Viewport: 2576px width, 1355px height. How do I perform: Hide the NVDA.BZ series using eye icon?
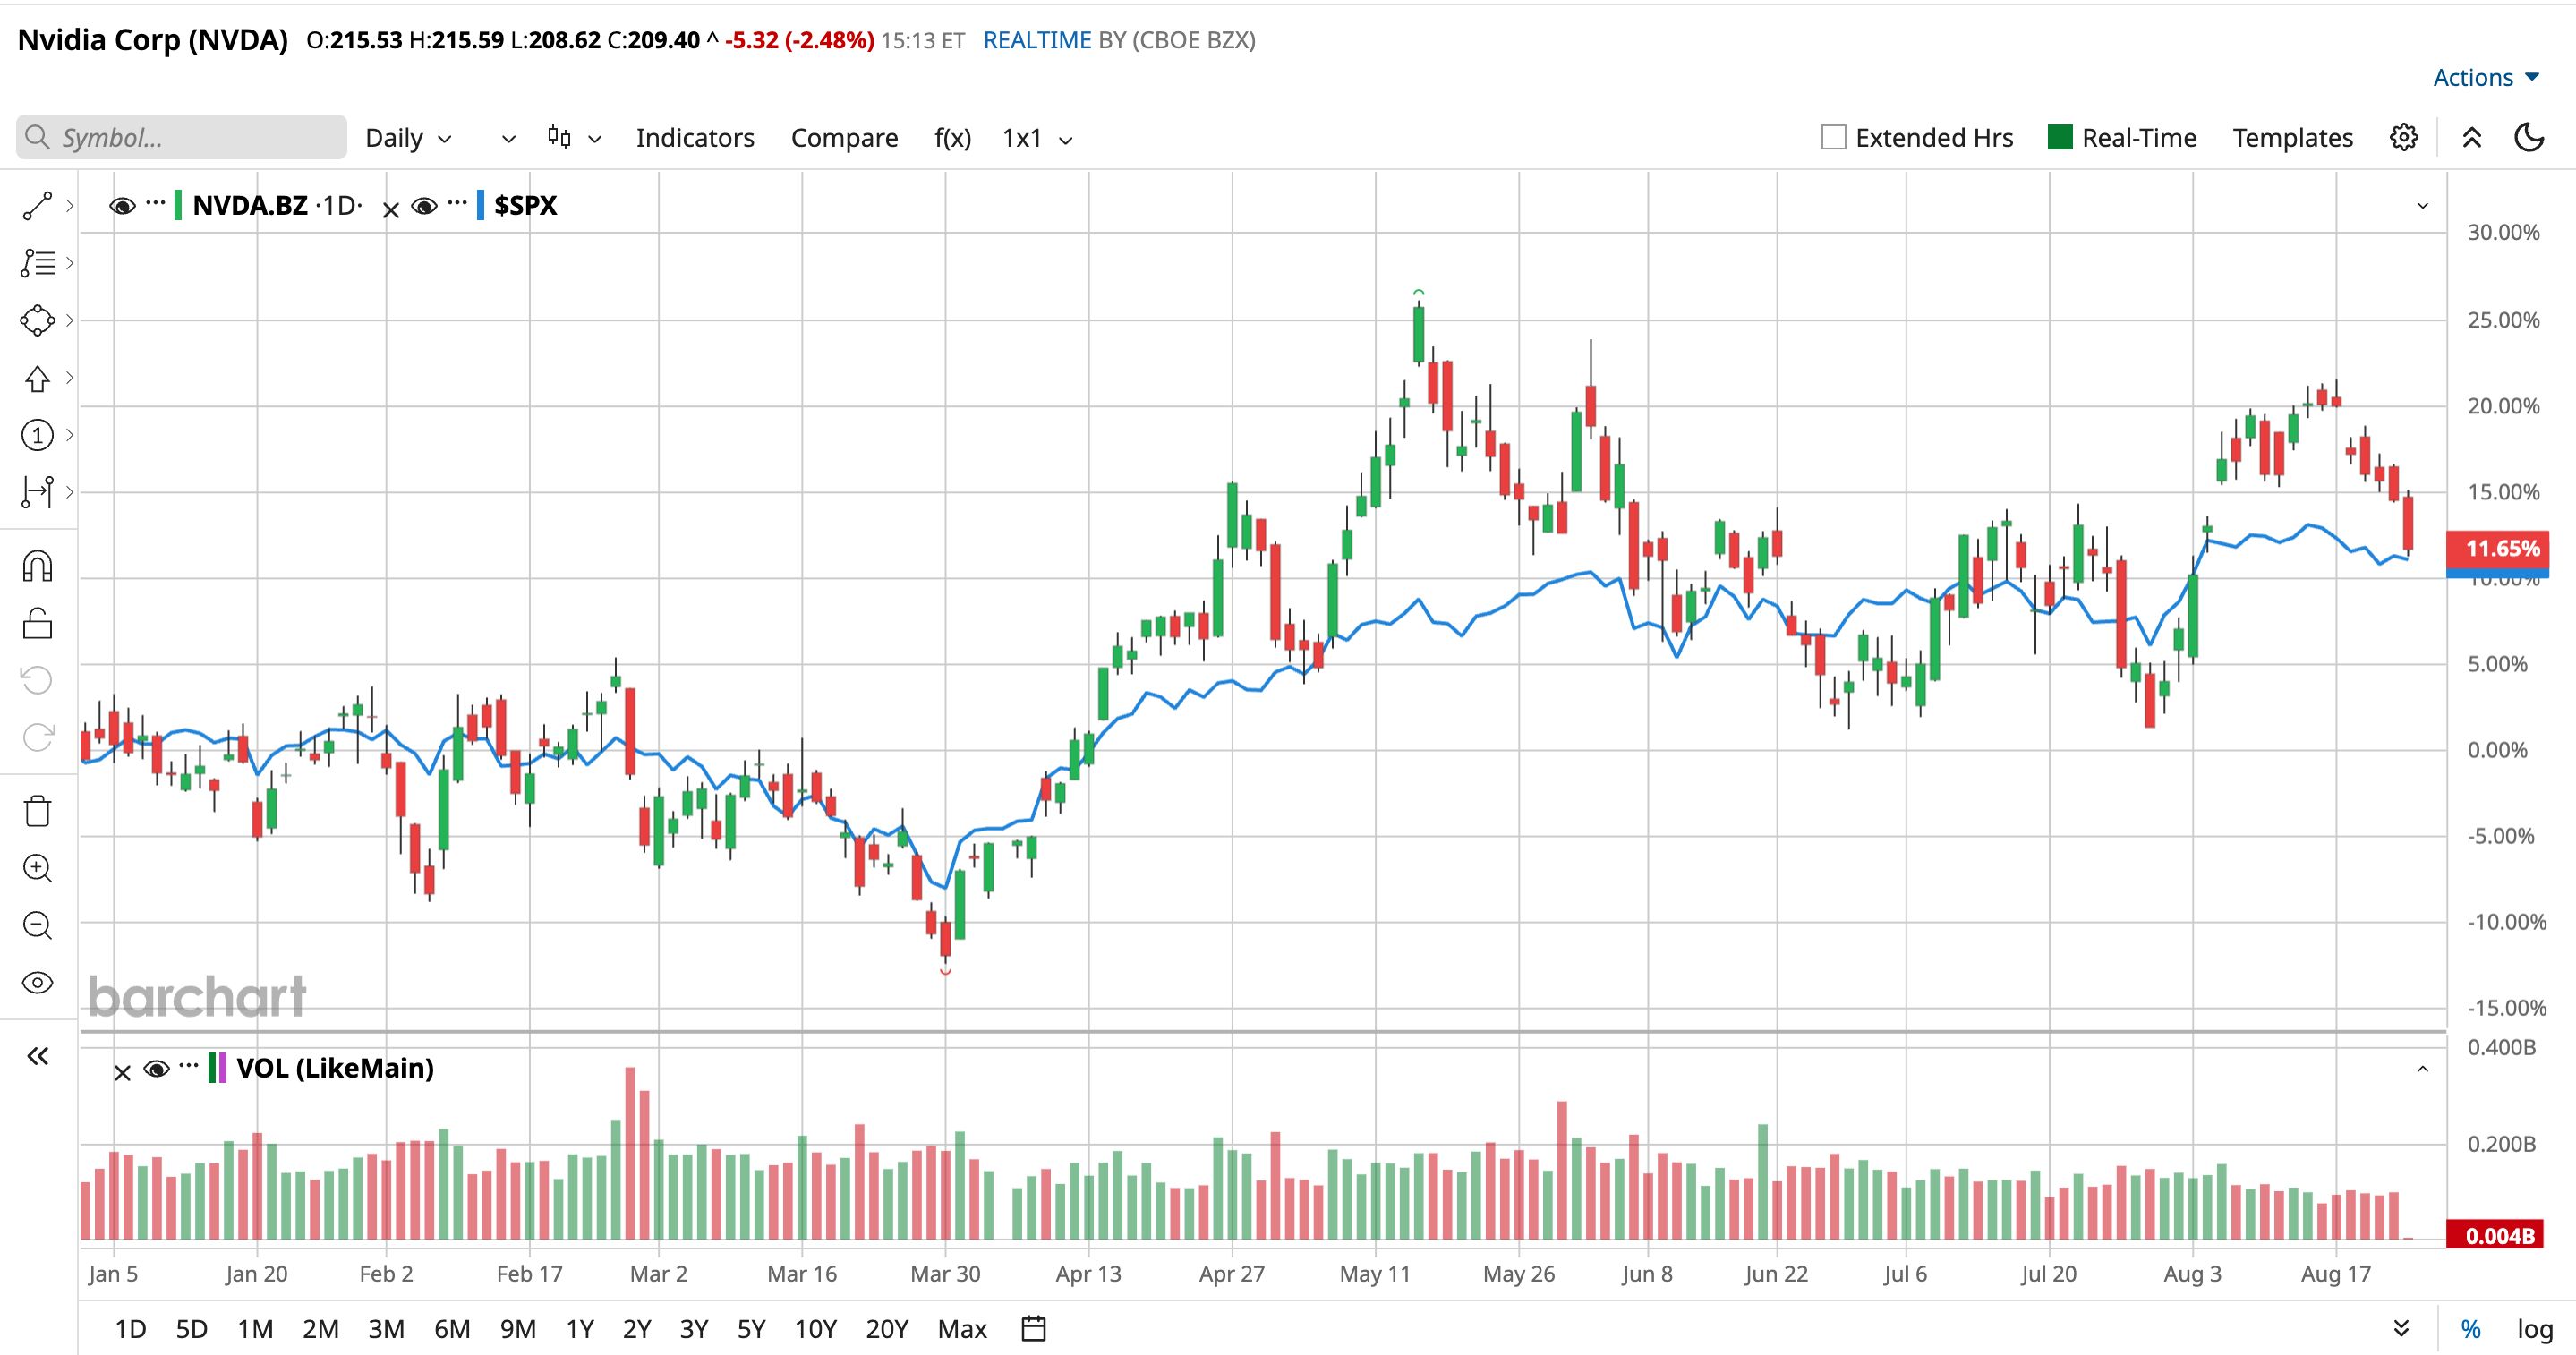click(122, 206)
